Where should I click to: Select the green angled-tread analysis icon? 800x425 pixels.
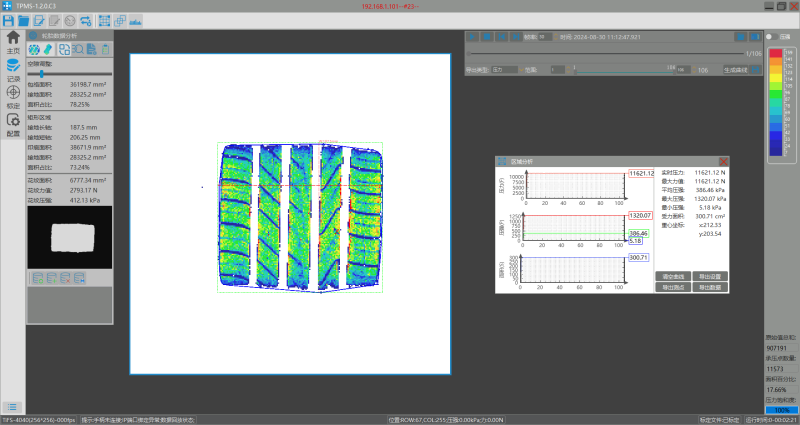pyautogui.click(x=47, y=49)
